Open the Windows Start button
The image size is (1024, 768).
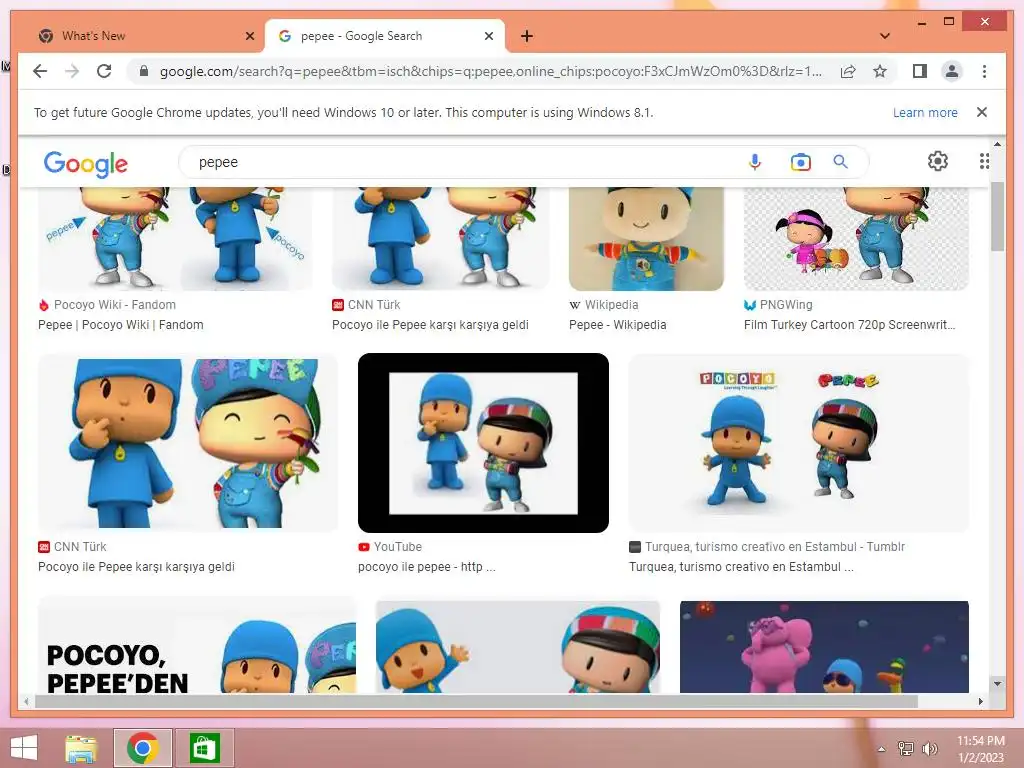pos(24,748)
